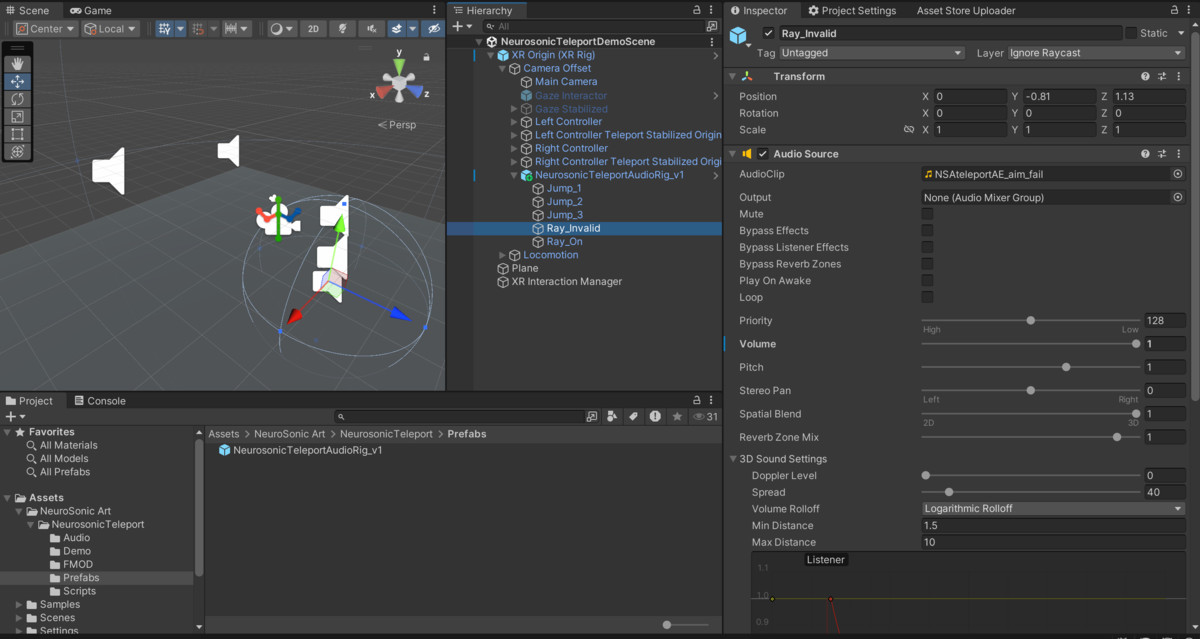Screen dimensions: 1200x639
Task: Open the AudioClip object picker circle icon
Action: (x=1178, y=173)
